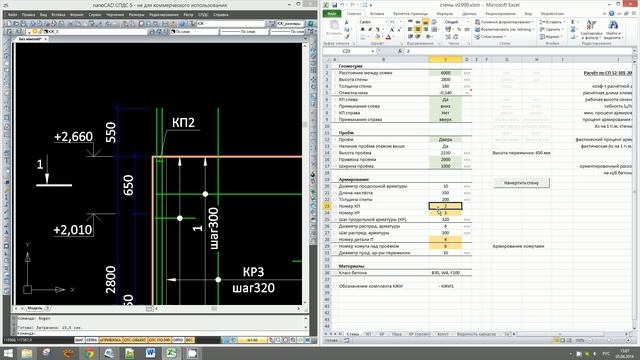Click the Save icon in nanoCAD's toolbar

coord(23,24)
